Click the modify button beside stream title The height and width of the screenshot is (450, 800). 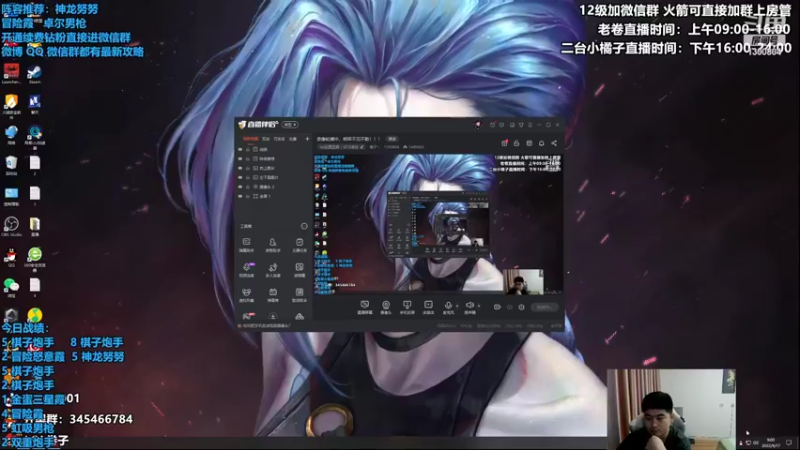click(x=392, y=139)
